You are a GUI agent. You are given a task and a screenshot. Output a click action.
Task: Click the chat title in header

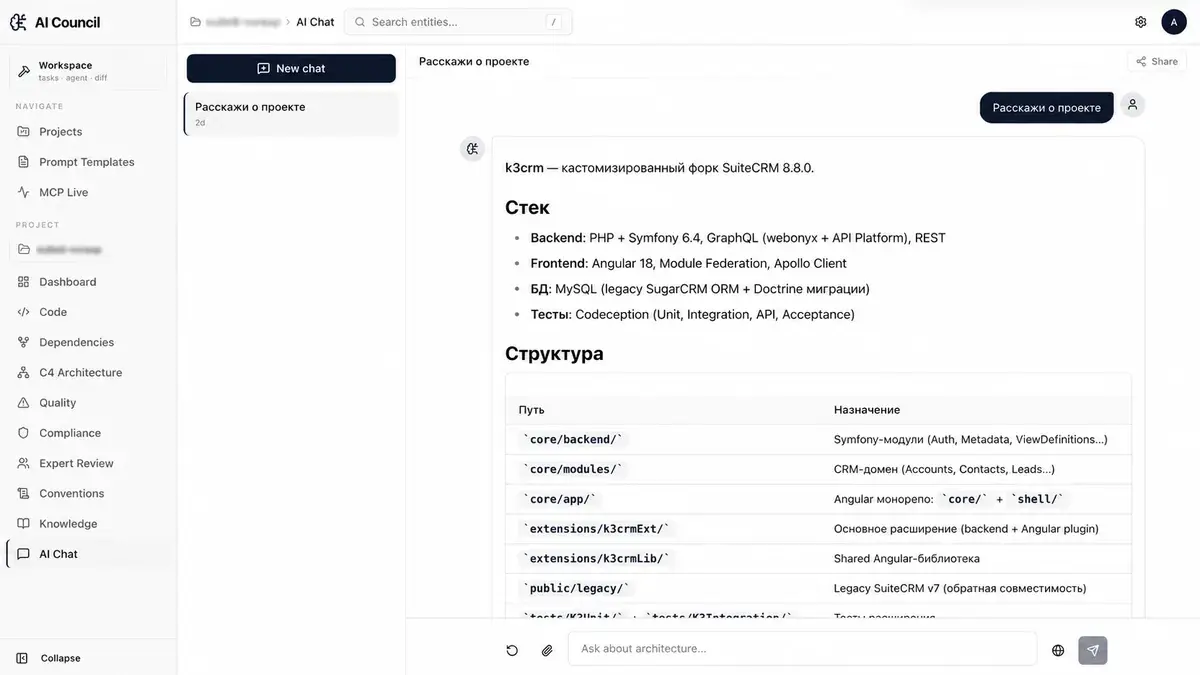(474, 61)
